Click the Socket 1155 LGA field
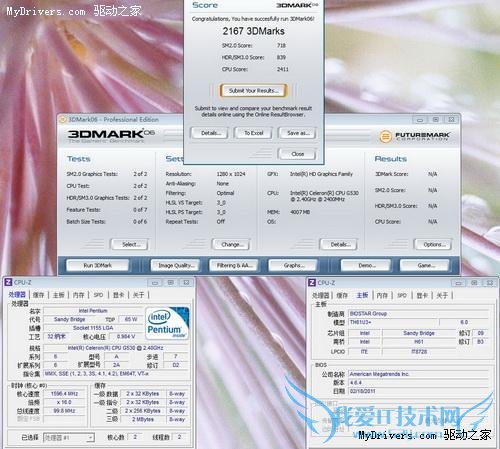500x449 pixels. click(93, 328)
